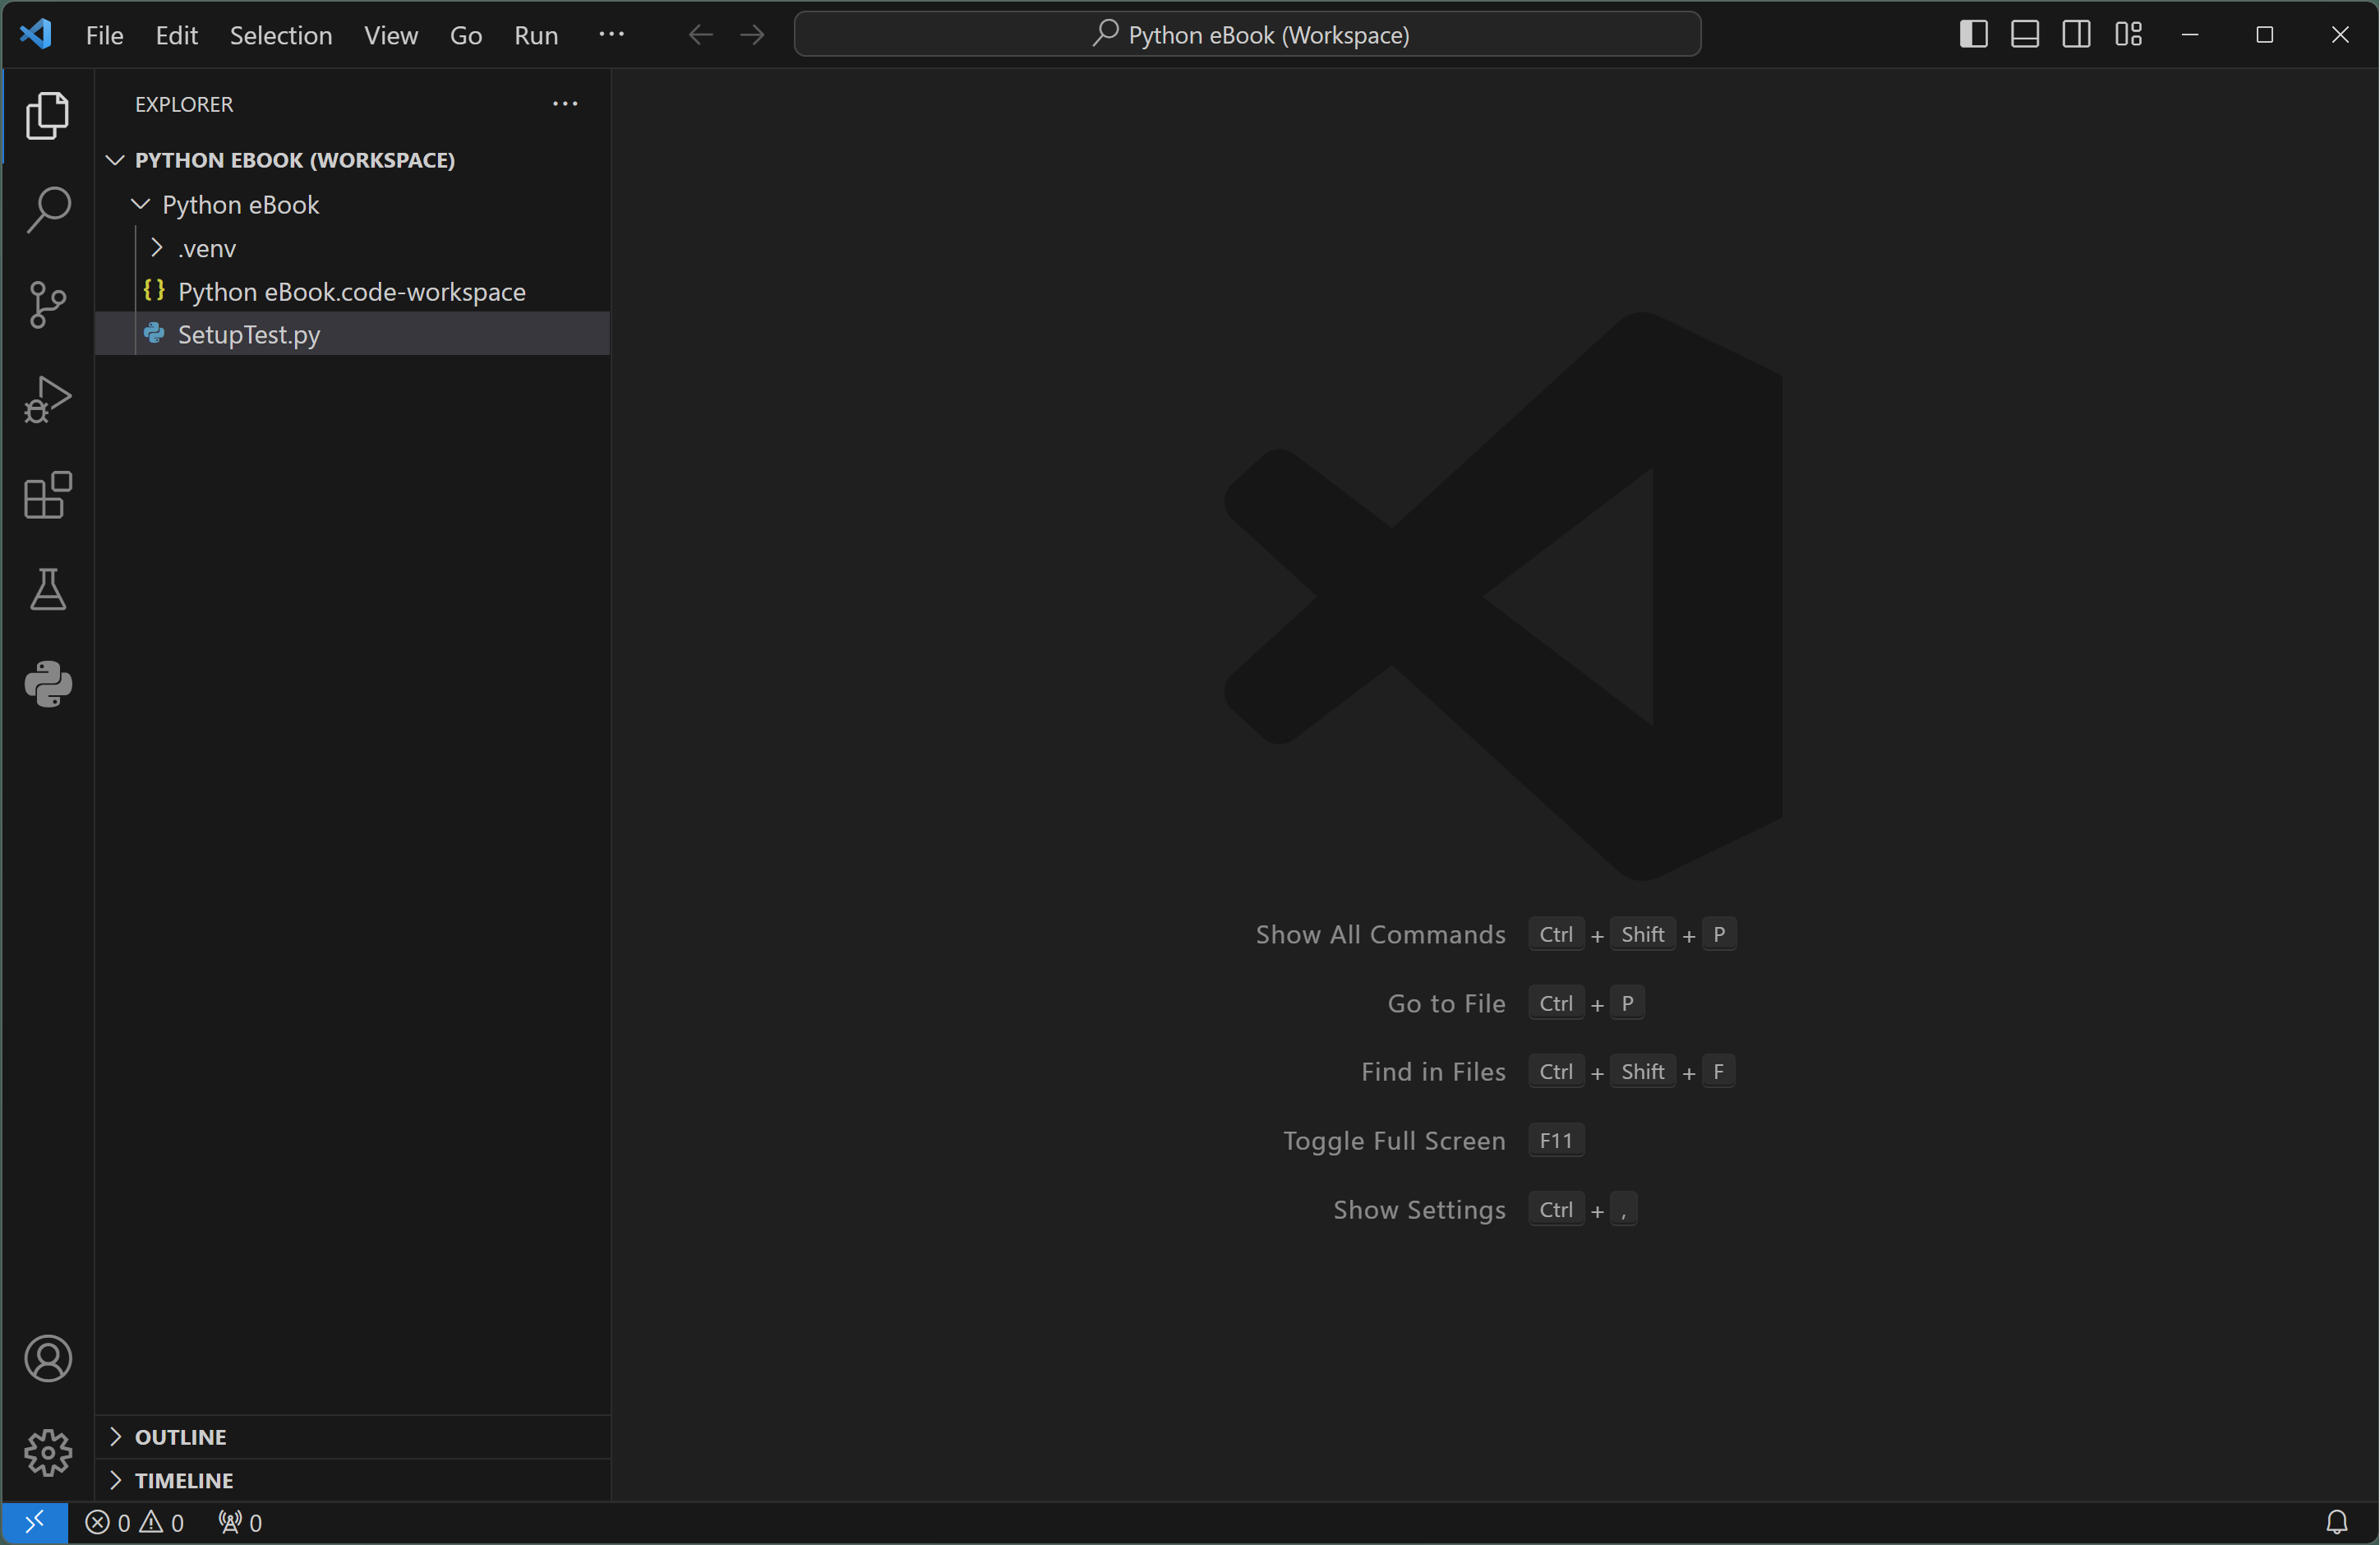Toggle the secondary side bar visibility
This screenshot has width=2380, height=1545.
pyautogui.click(x=2076, y=34)
